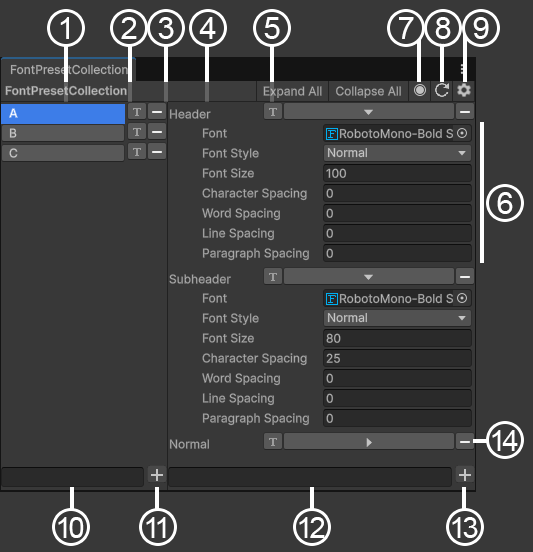
Task: Click the Subheader Font Size field showing 80
Action: (x=397, y=338)
